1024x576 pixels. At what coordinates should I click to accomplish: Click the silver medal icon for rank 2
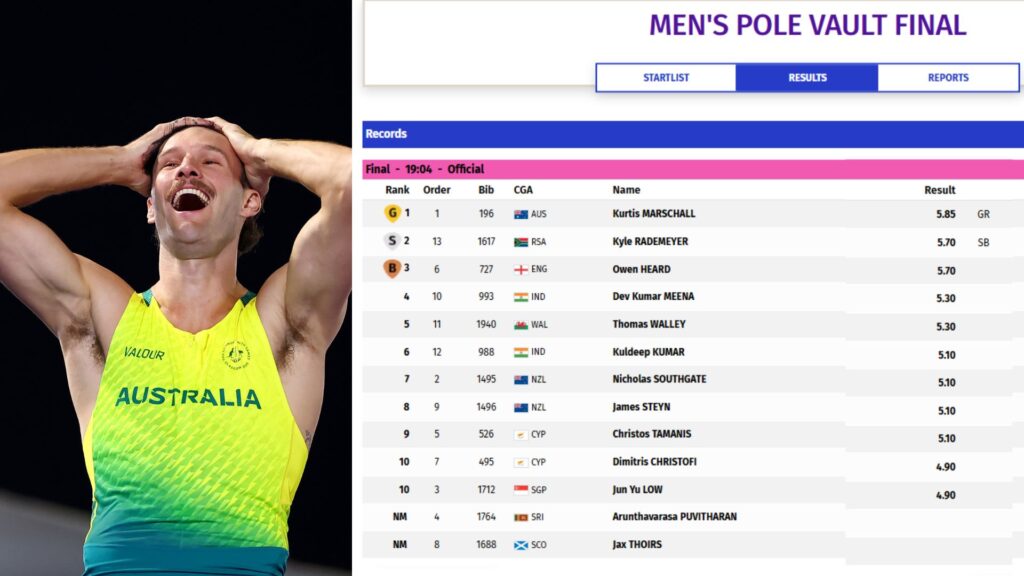392,241
